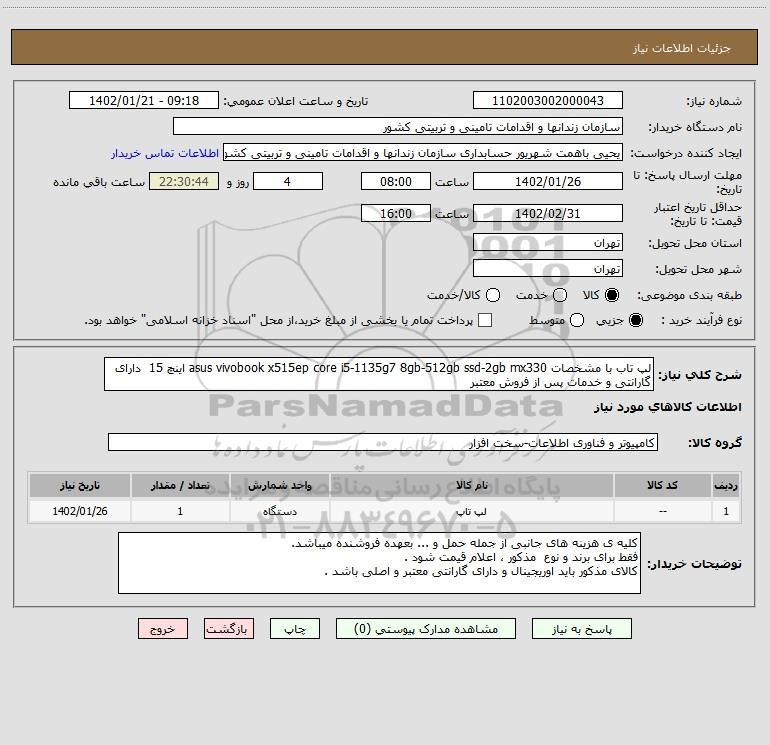This screenshot has height=745, width=770.
Task: Click the لپ تاپ item name cell
Action: (471, 511)
